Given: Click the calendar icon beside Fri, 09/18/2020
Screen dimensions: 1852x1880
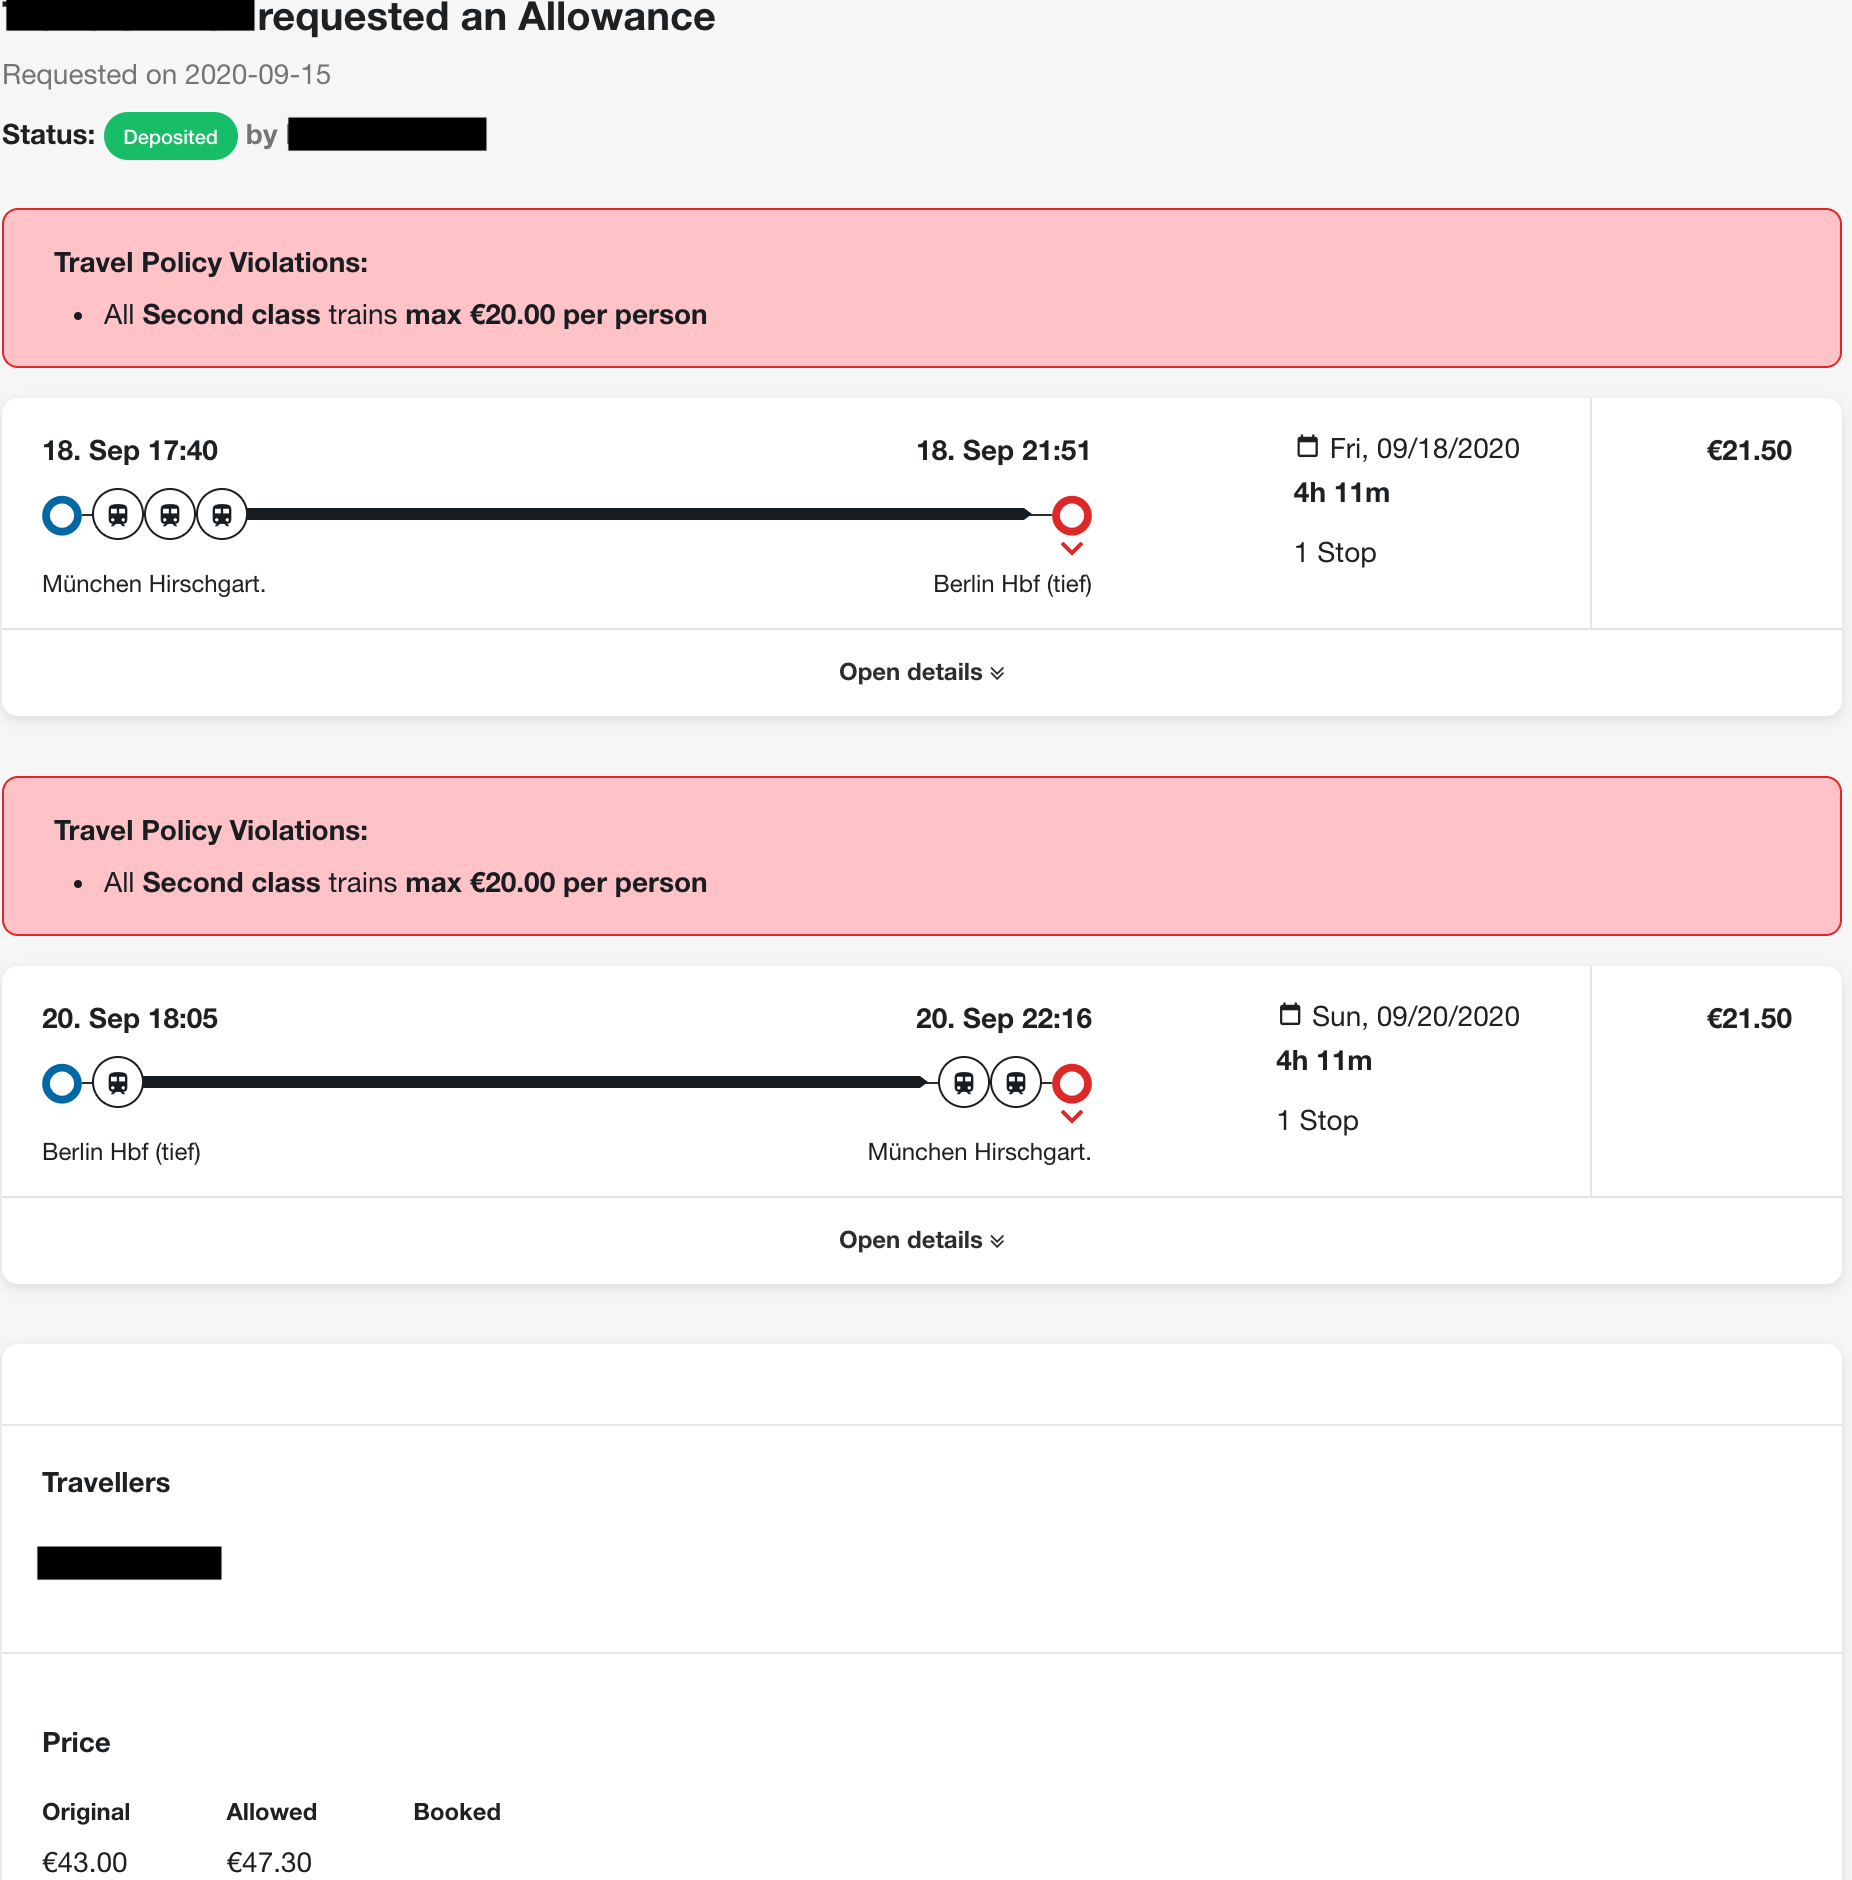Looking at the screenshot, I should (x=1307, y=446).
